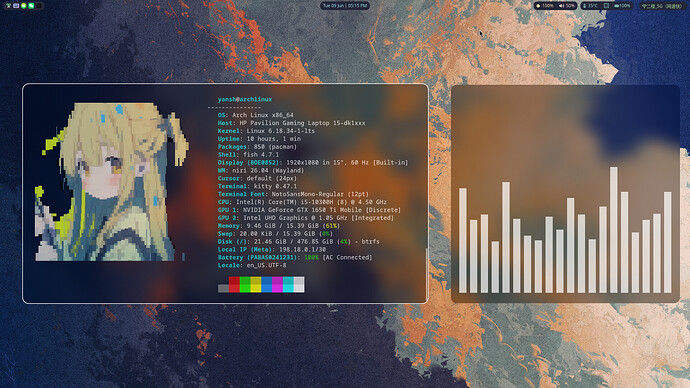The image size is (690, 388).
Task: Click the "Kernel: Linux 6.18.34-1-lts" line
Action: pyautogui.click(x=266, y=131)
